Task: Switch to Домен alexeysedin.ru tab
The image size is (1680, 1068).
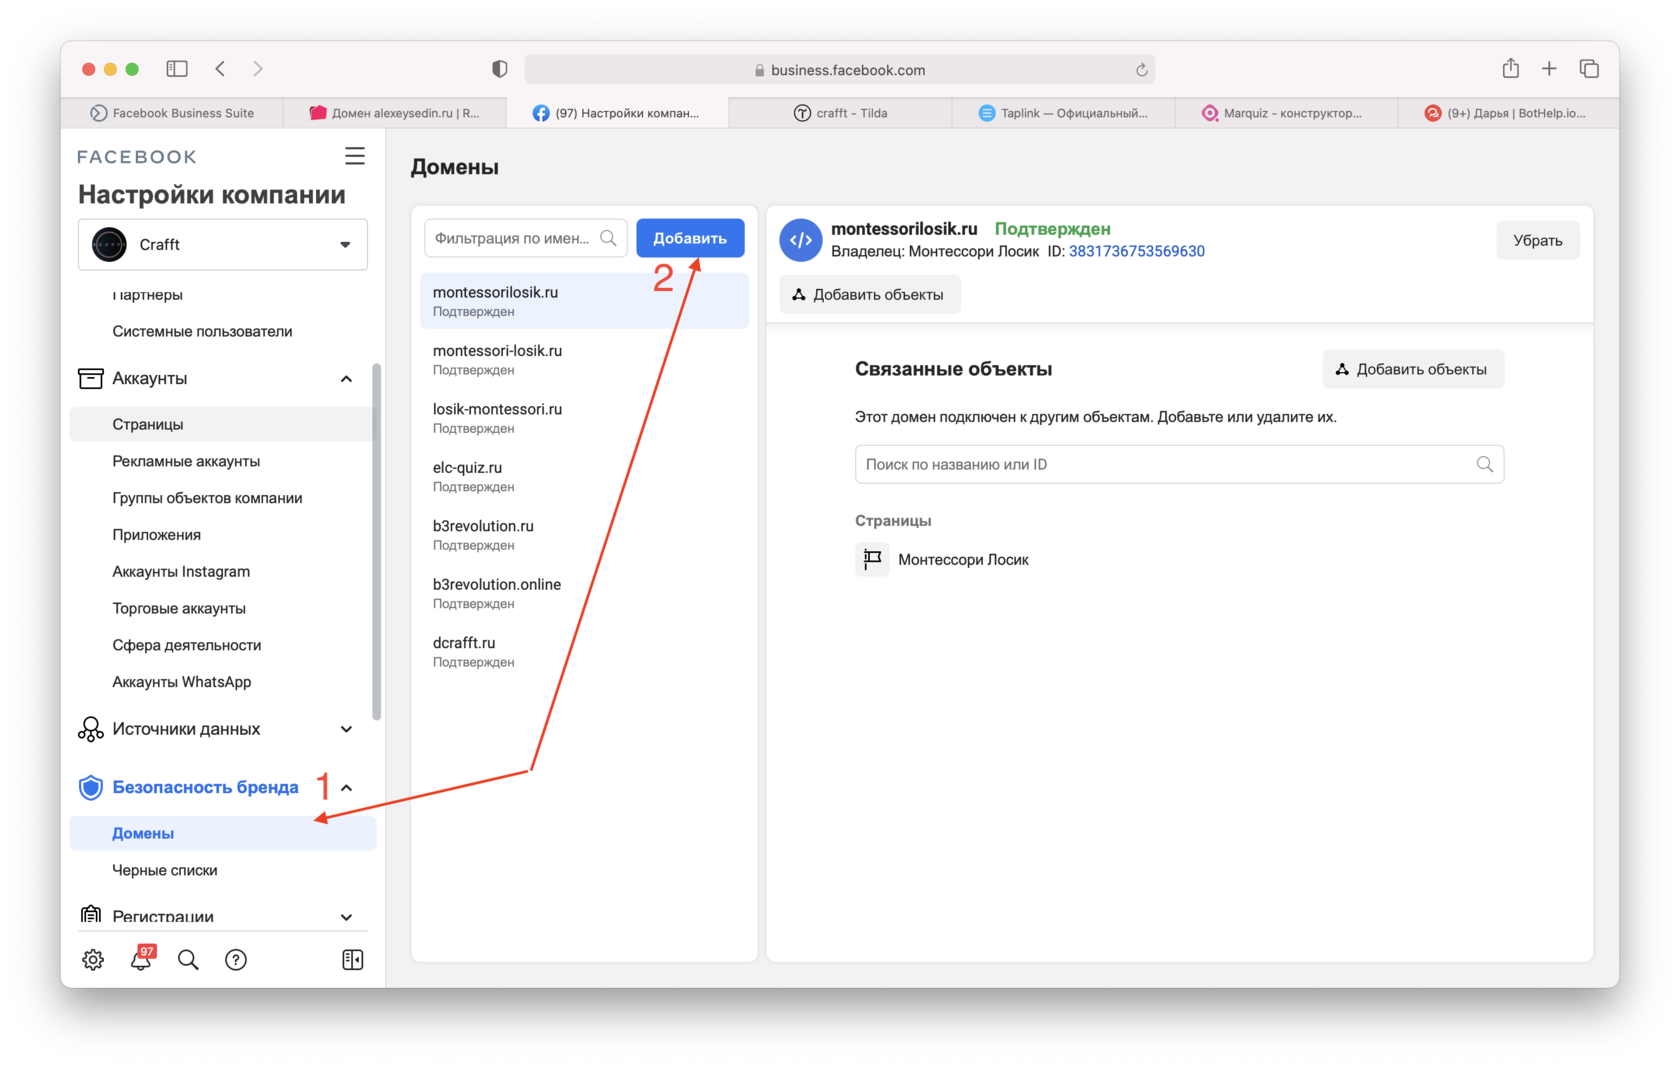Action: pyautogui.click(x=395, y=113)
